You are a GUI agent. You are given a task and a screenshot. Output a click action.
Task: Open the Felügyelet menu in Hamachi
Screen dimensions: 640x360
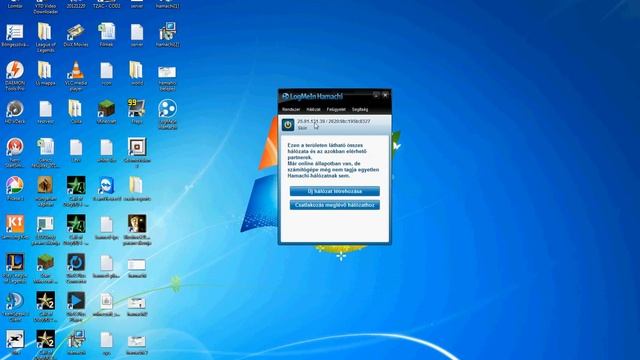(336, 109)
